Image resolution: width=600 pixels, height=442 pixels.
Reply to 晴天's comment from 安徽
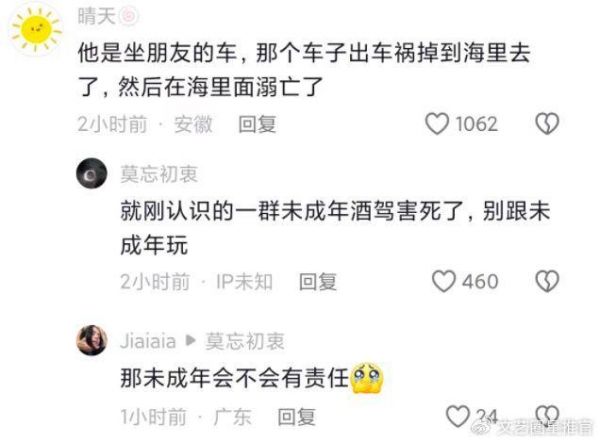click(x=257, y=124)
